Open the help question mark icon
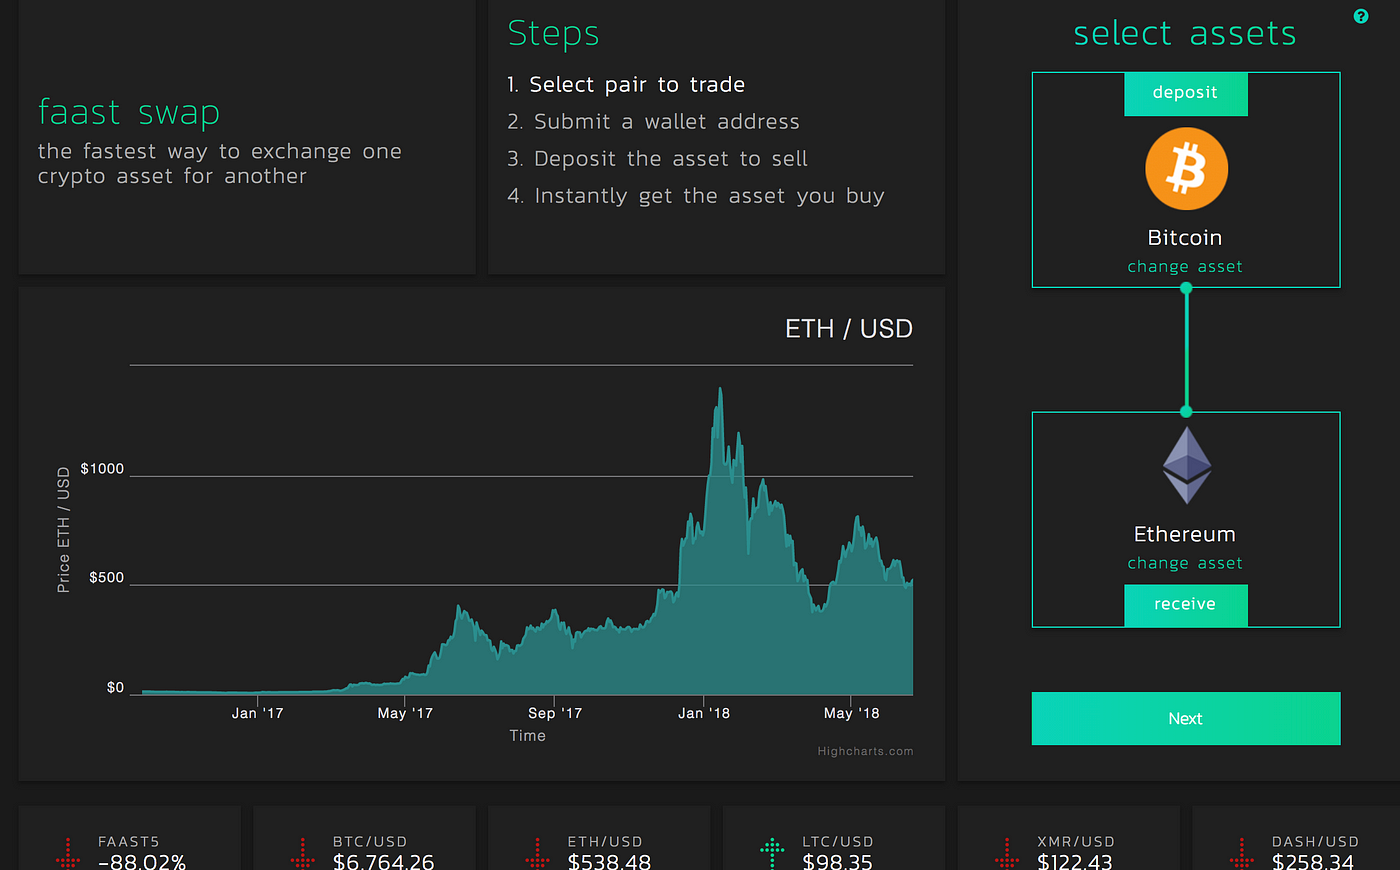The width and height of the screenshot is (1400, 870). click(1360, 16)
